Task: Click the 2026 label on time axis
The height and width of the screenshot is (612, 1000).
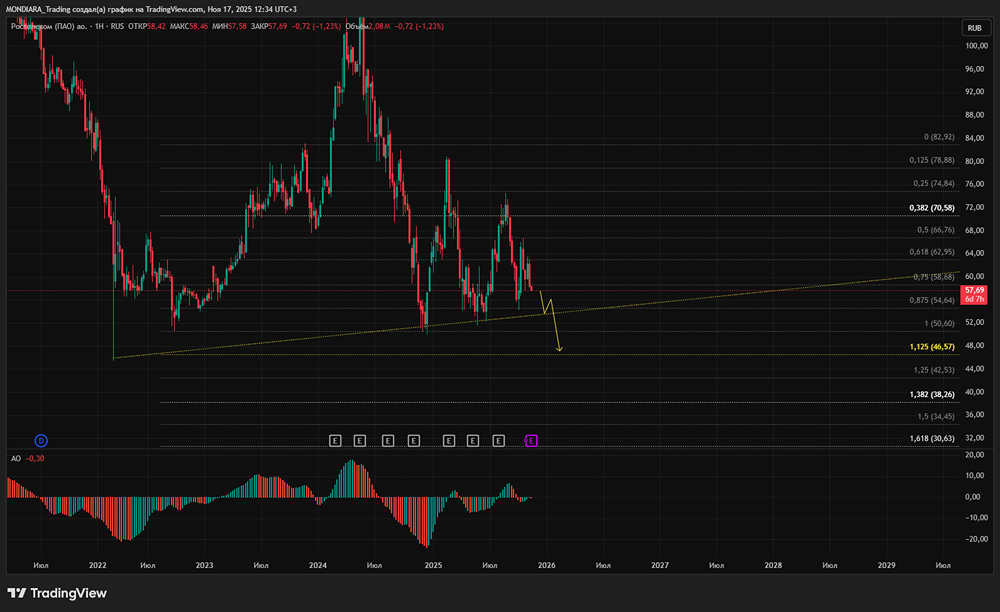Action: pos(547,565)
